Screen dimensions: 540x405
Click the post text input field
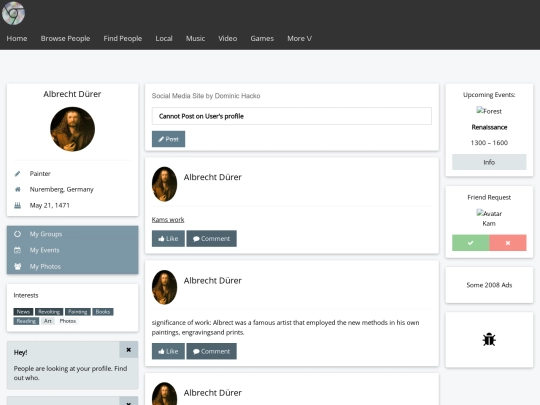292,116
